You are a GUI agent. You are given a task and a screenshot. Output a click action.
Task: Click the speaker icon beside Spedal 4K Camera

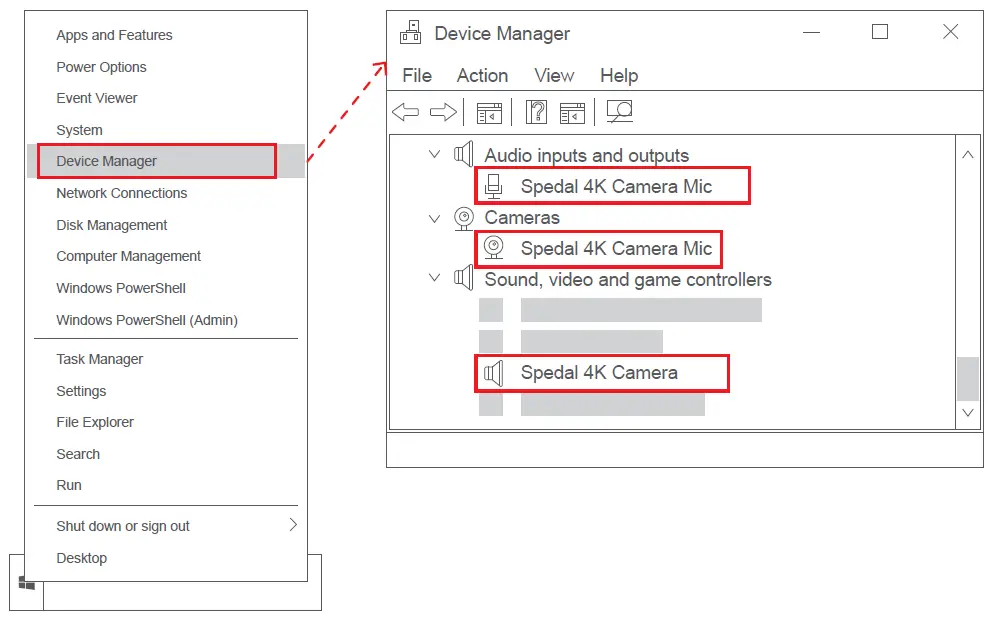point(493,373)
